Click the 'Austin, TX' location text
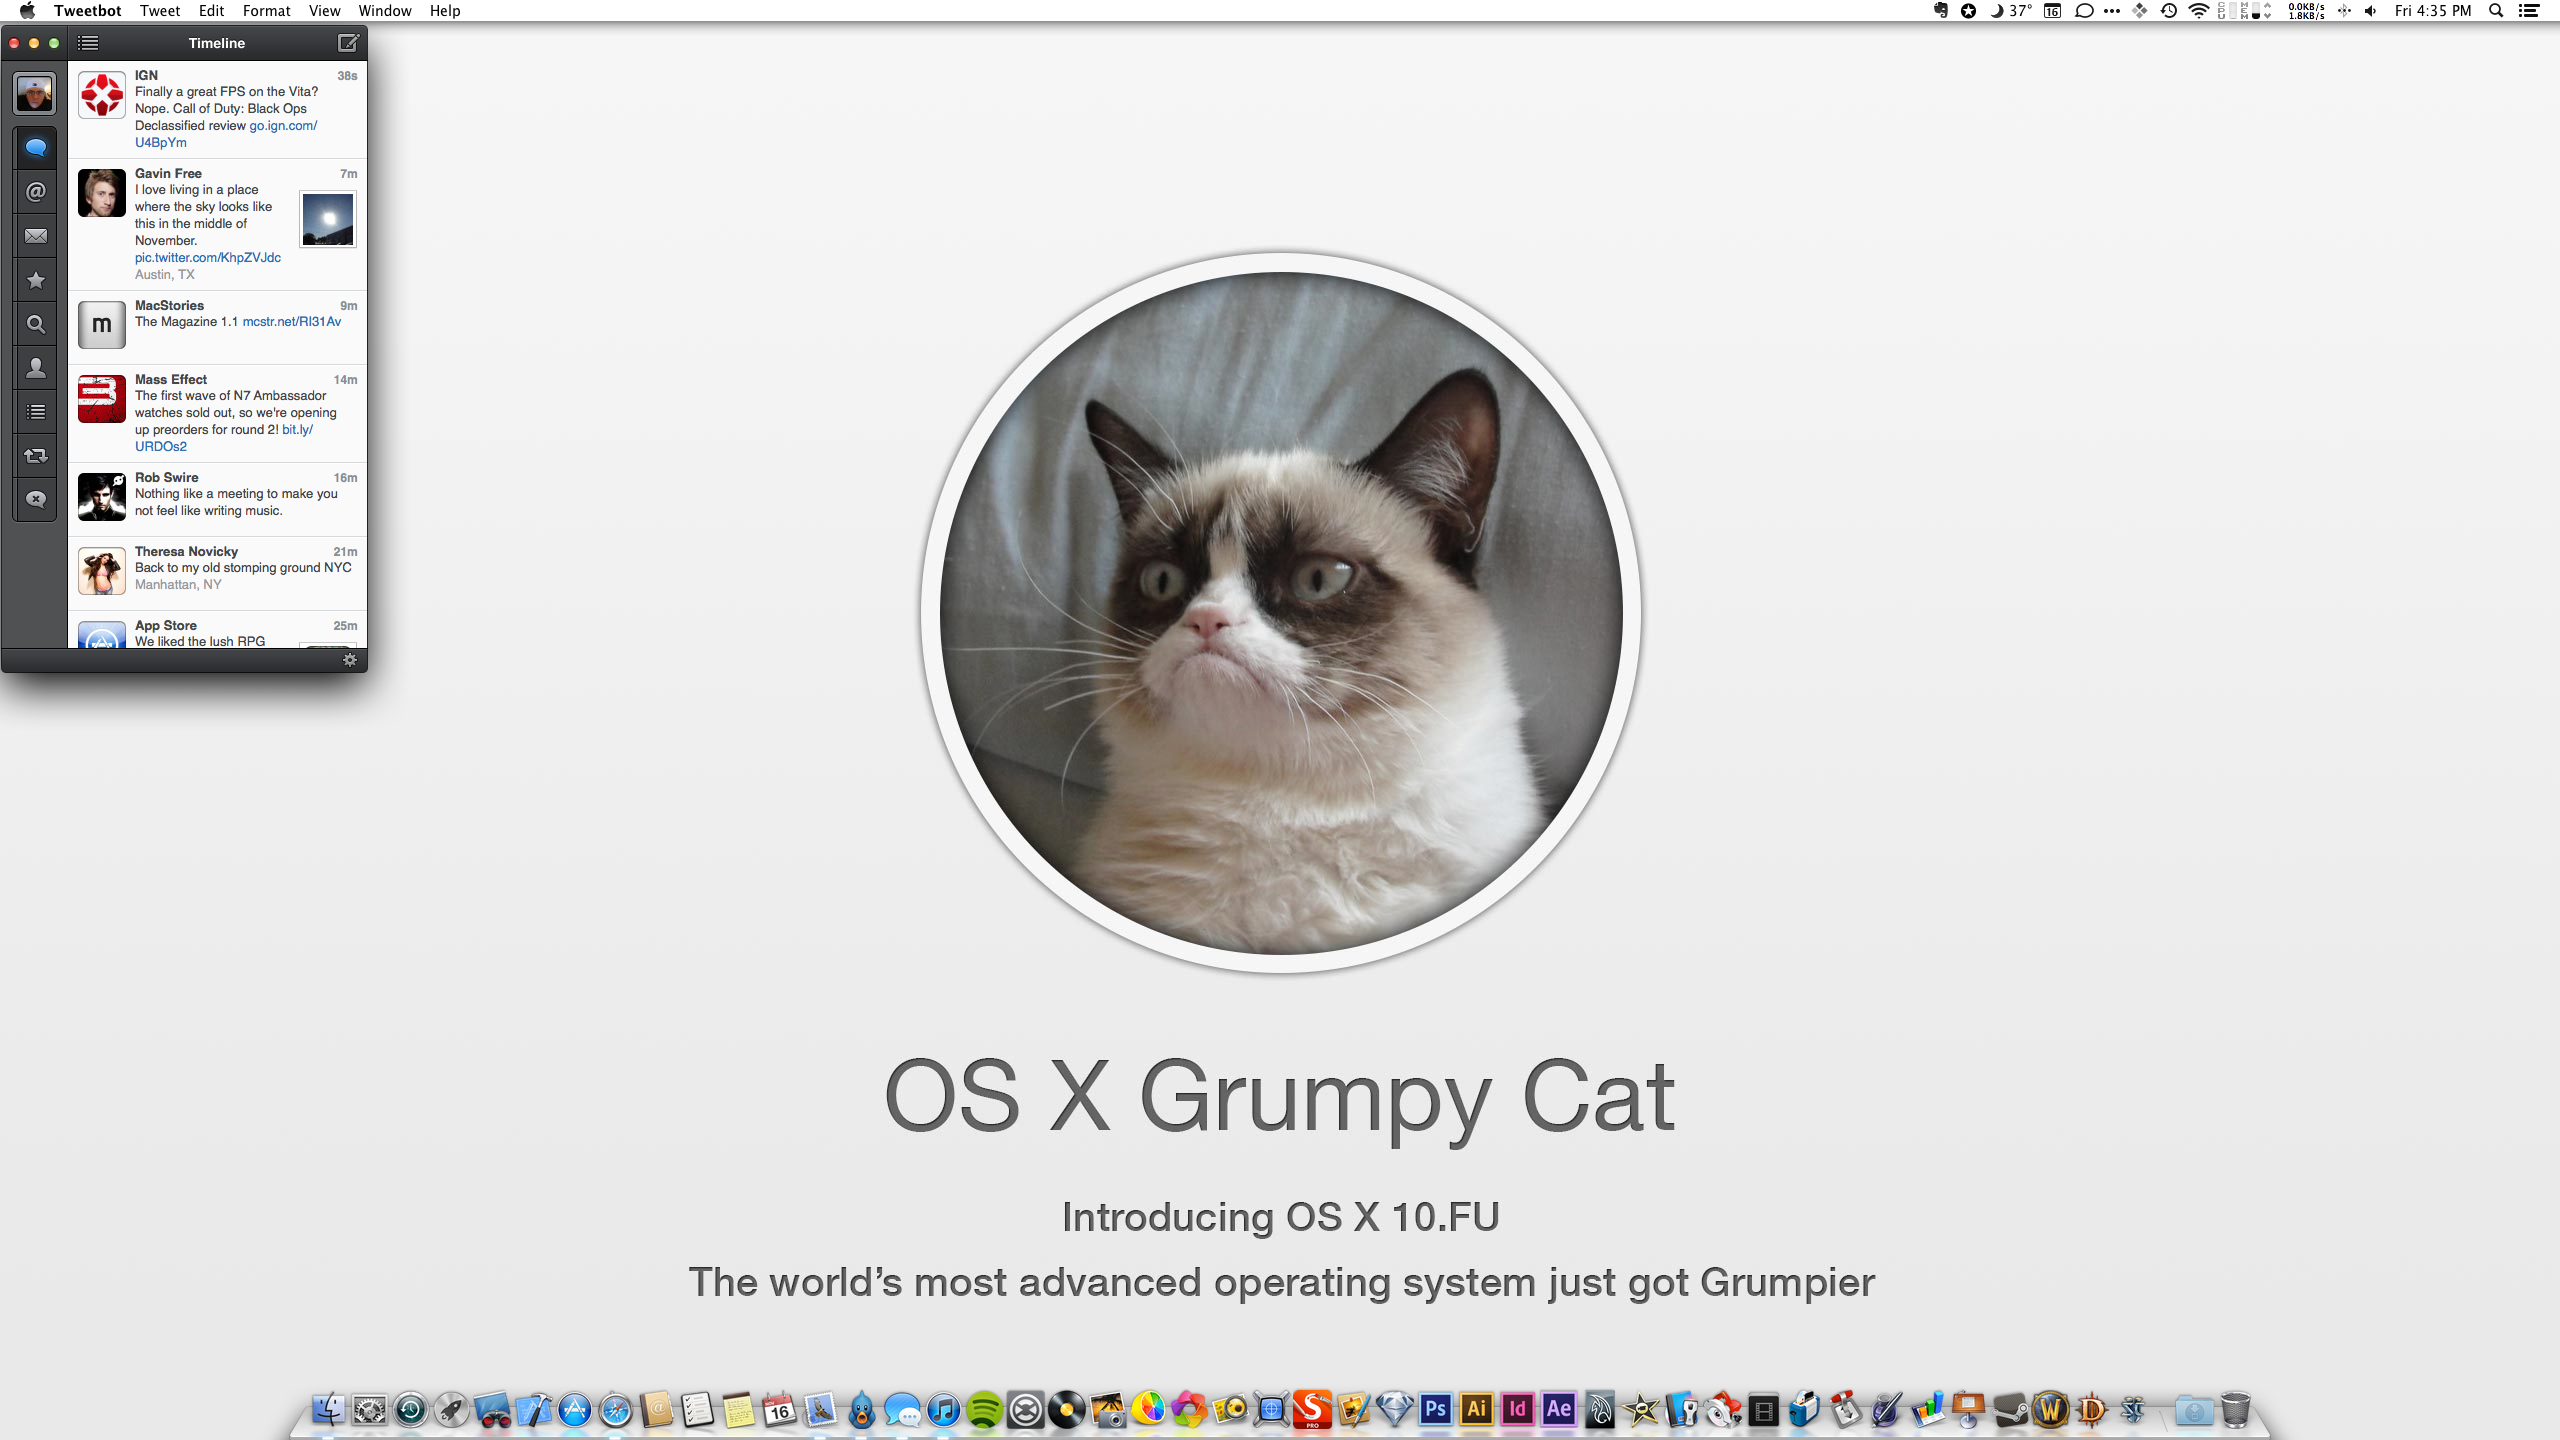This screenshot has width=2560, height=1440. coord(165,275)
